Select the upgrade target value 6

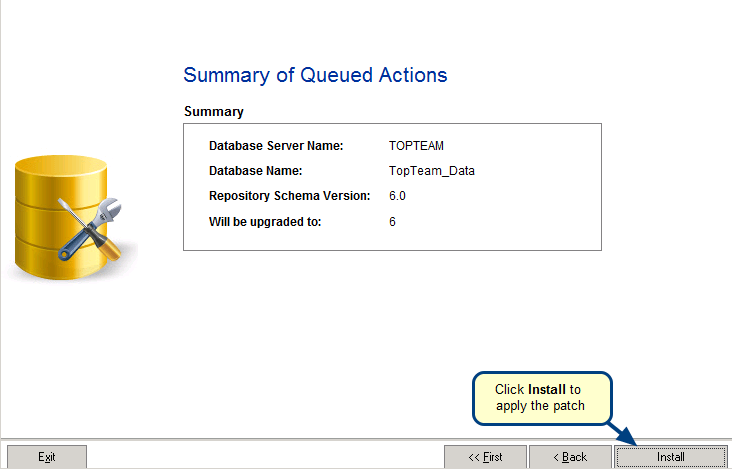[392, 221]
